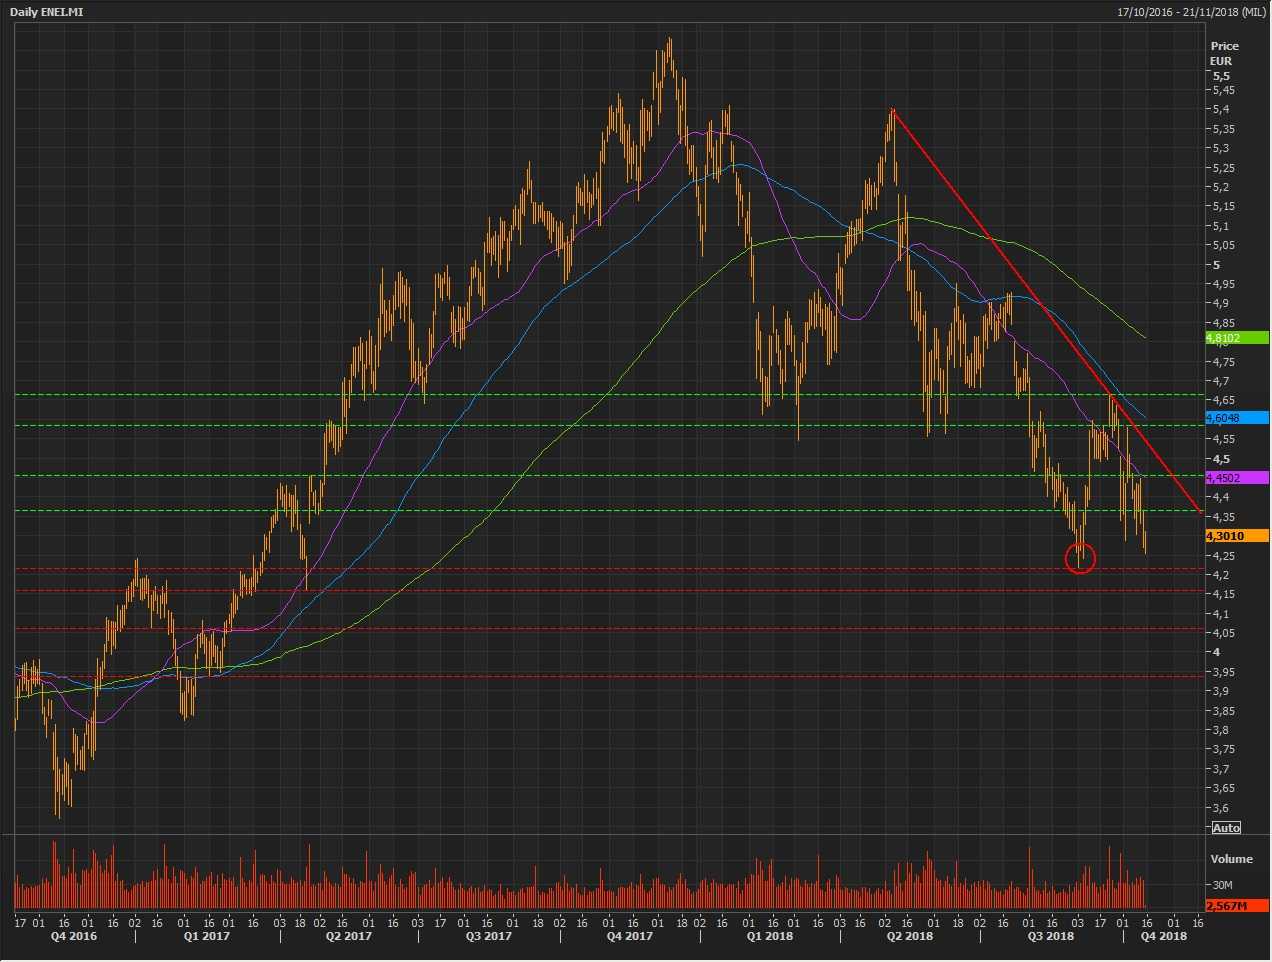Viewport: 1272px width, 962px height.
Task: Click the Price EUR axis label
Action: [x=1223, y=53]
